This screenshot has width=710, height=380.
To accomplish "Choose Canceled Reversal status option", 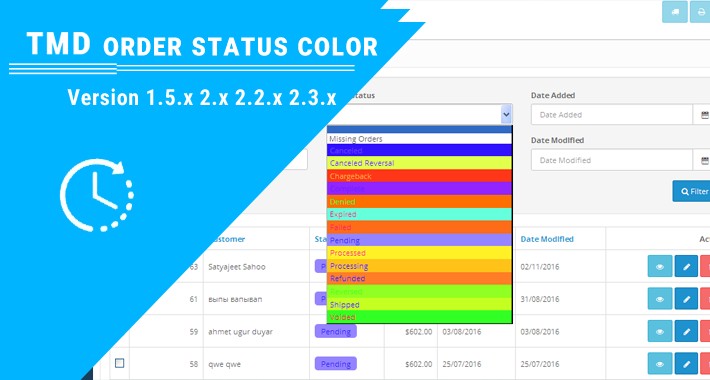I will coord(419,163).
